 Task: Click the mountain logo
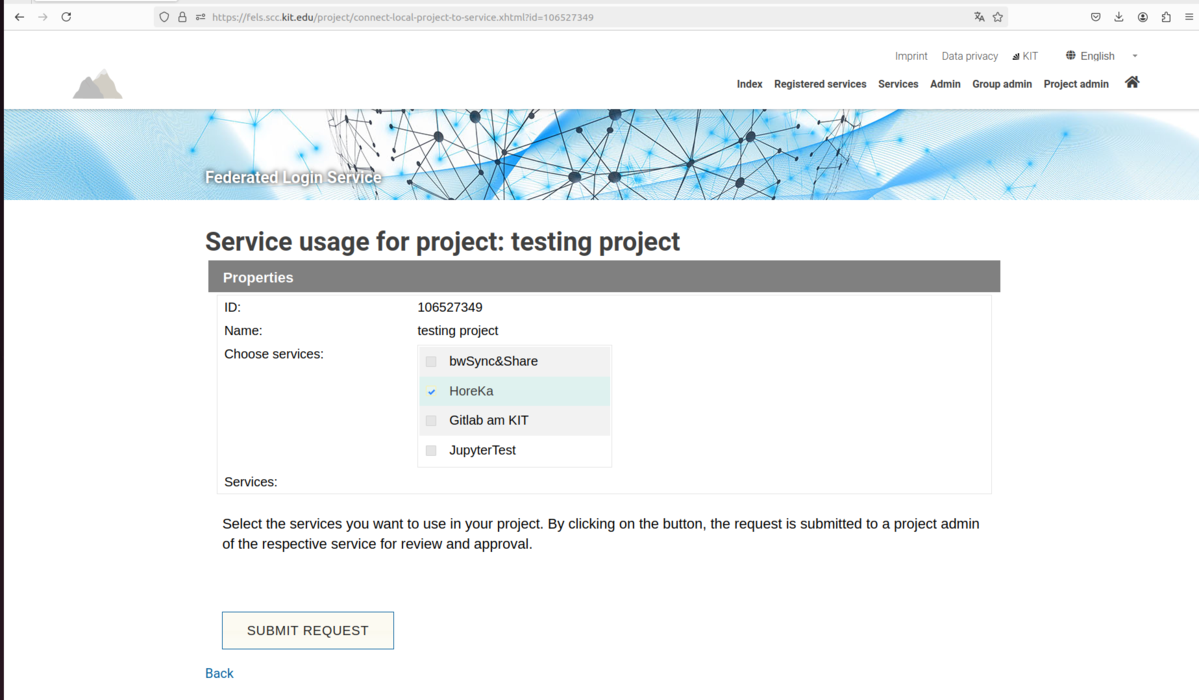[x=97, y=84]
